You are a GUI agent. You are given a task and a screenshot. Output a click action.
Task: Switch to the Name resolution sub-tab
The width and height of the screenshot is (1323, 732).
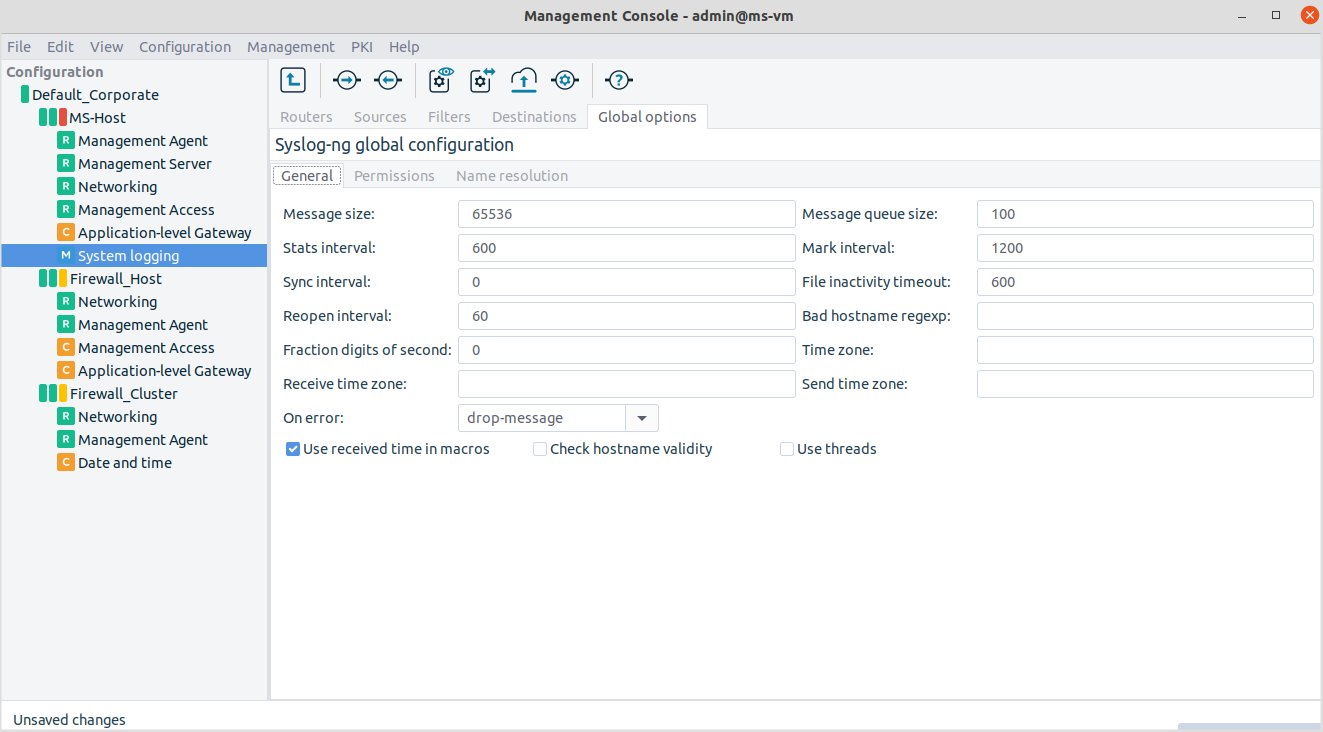512,175
